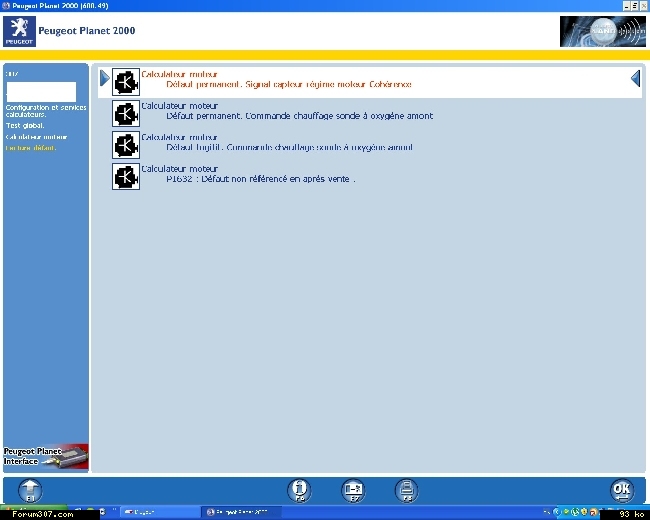Select engine icon of the 'Défaut permanent. Commande chauffage' row
Image resolution: width=650 pixels, height=520 pixels.
click(x=126, y=114)
